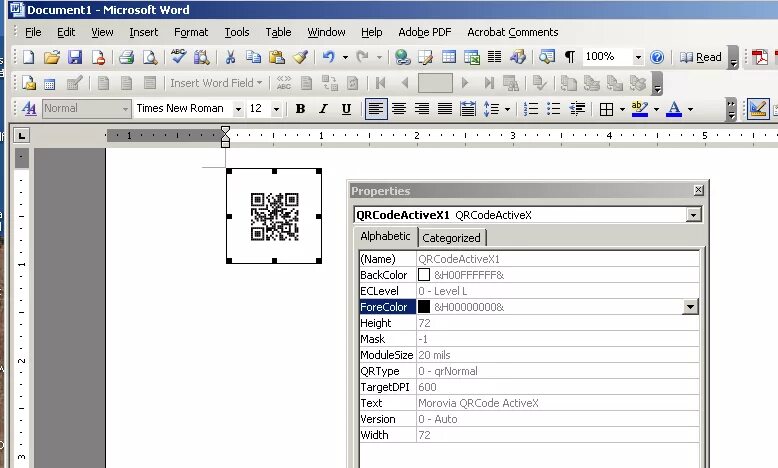Activate the Format Painter brush

(300, 58)
